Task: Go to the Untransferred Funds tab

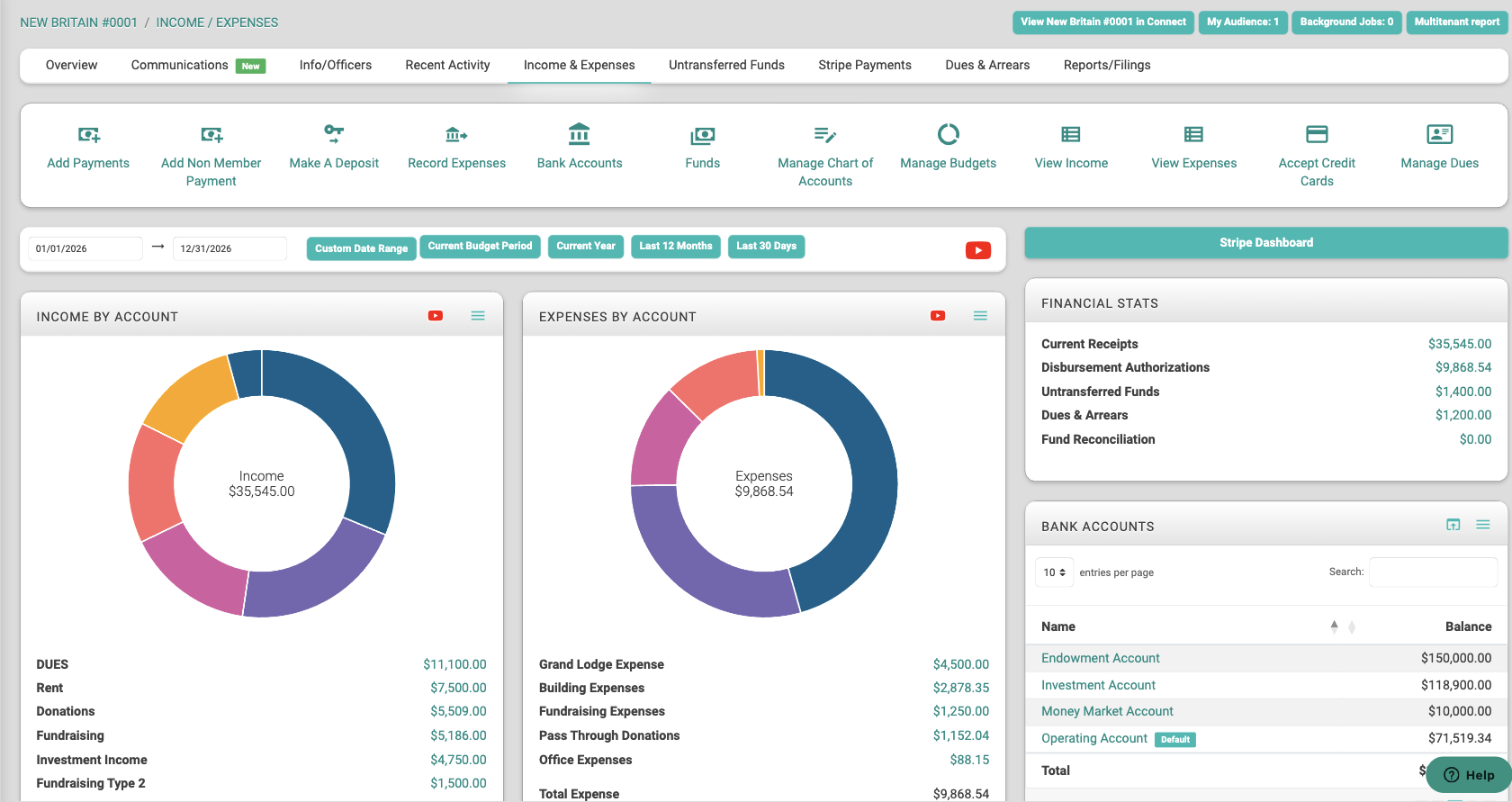Action: [x=727, y=65]
